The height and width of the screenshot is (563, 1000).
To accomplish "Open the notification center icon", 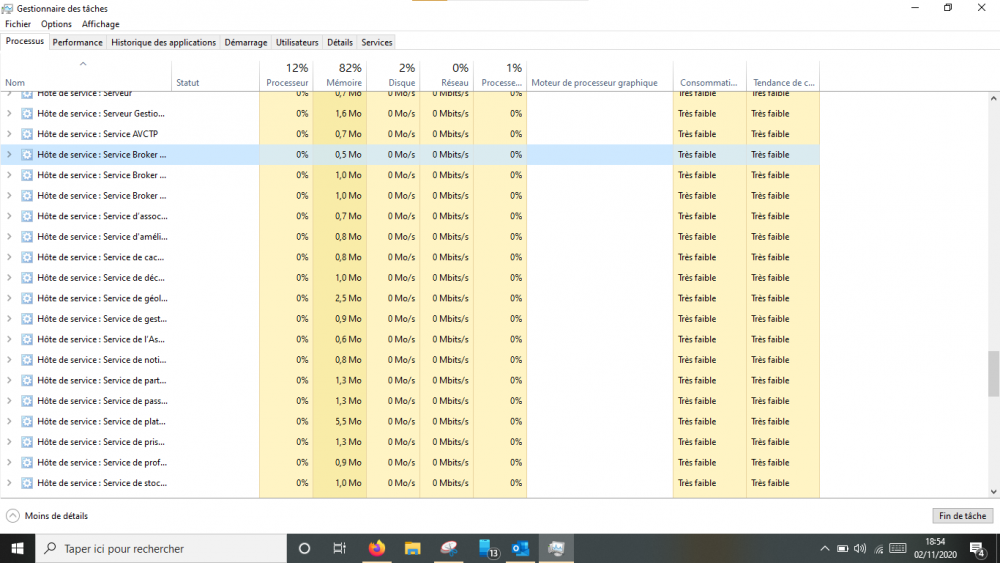I will pyautogui.click(x=977, y=548).
